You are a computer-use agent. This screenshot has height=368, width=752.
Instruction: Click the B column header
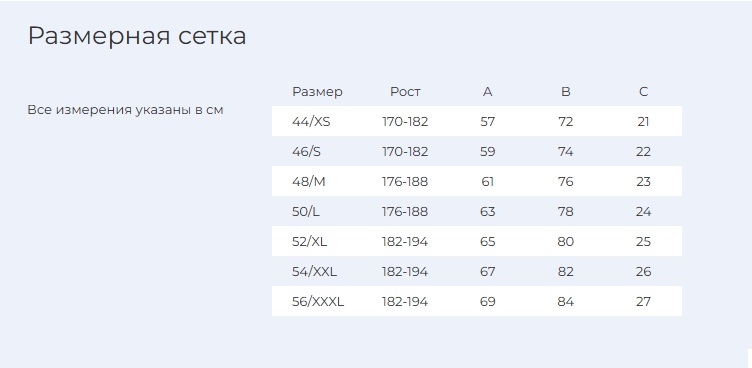pos(565,92)
